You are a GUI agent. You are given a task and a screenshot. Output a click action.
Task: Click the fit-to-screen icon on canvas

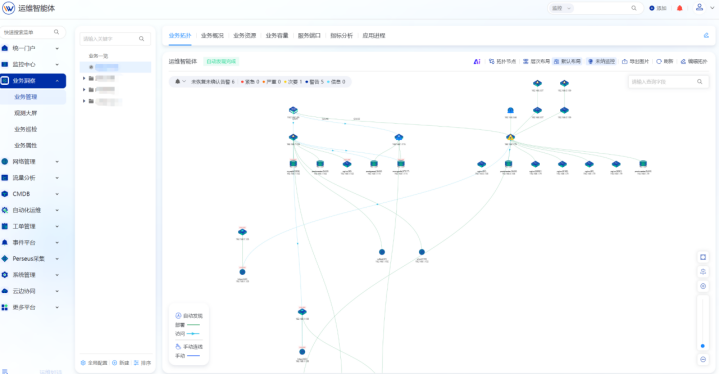[703, 257]
